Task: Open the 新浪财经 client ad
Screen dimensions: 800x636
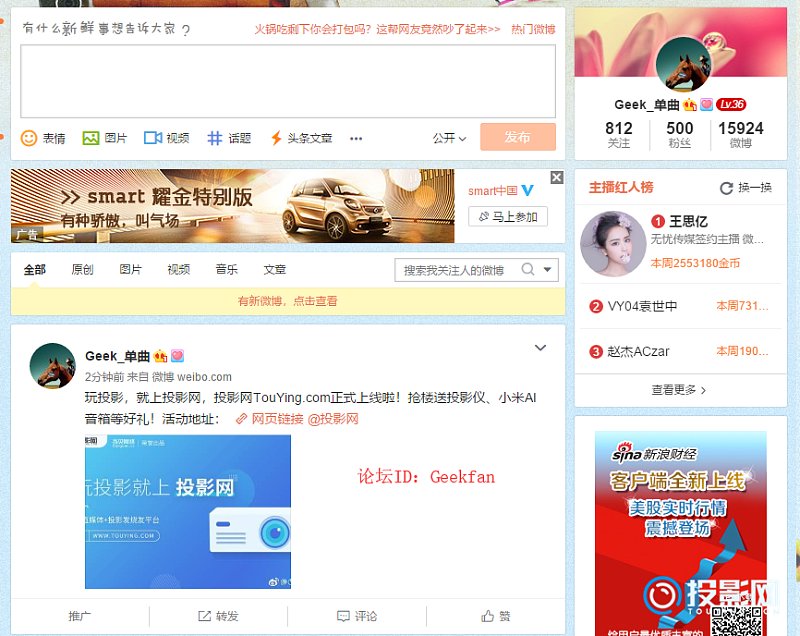Action: pyautogui.click(x=681, y=533)
